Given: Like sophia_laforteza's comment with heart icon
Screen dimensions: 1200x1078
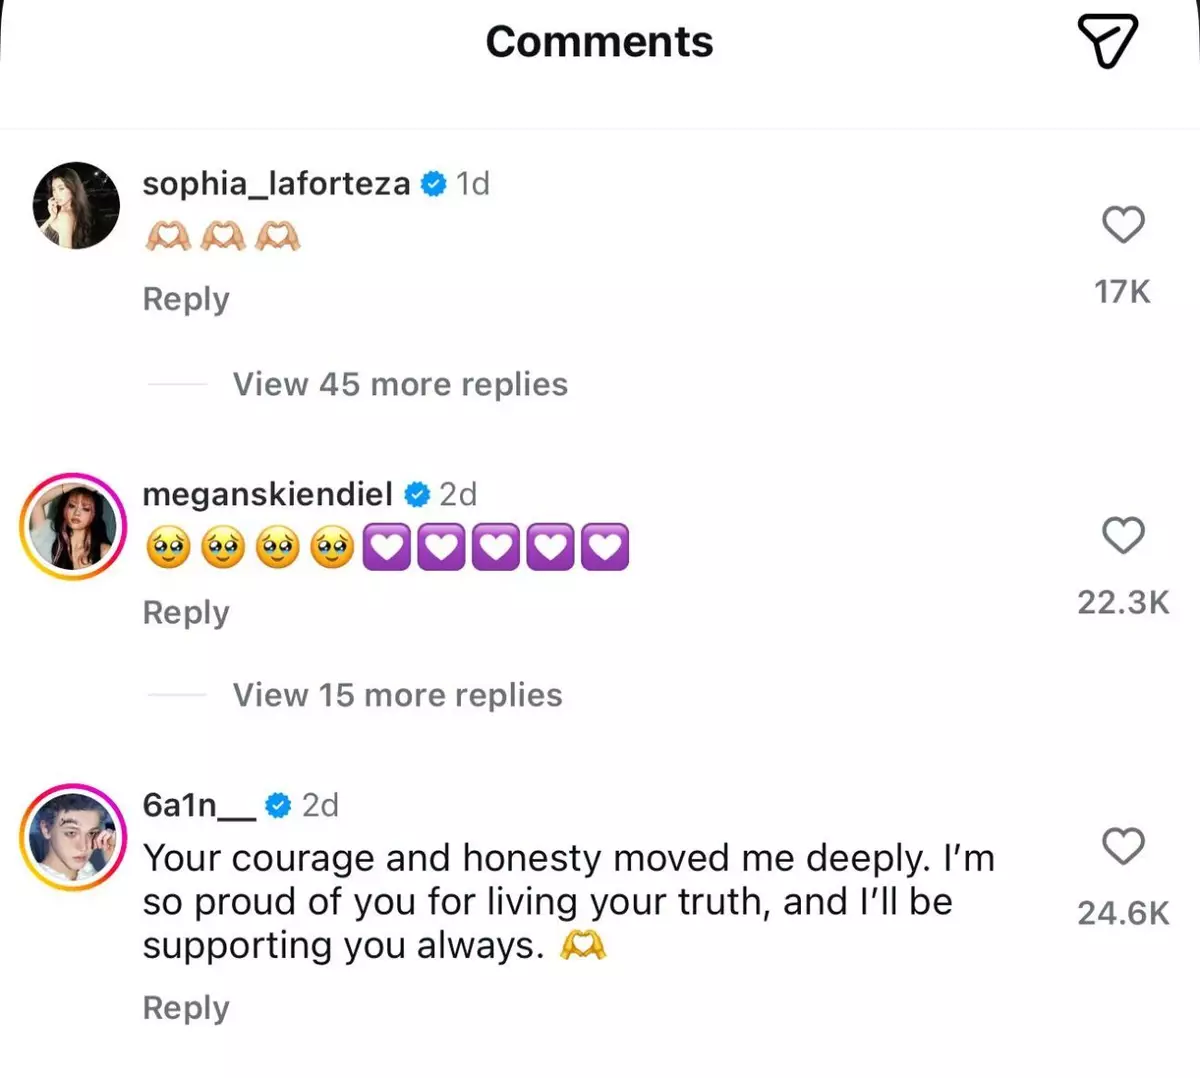Looking at the screenshot, I should (1123, 224).
